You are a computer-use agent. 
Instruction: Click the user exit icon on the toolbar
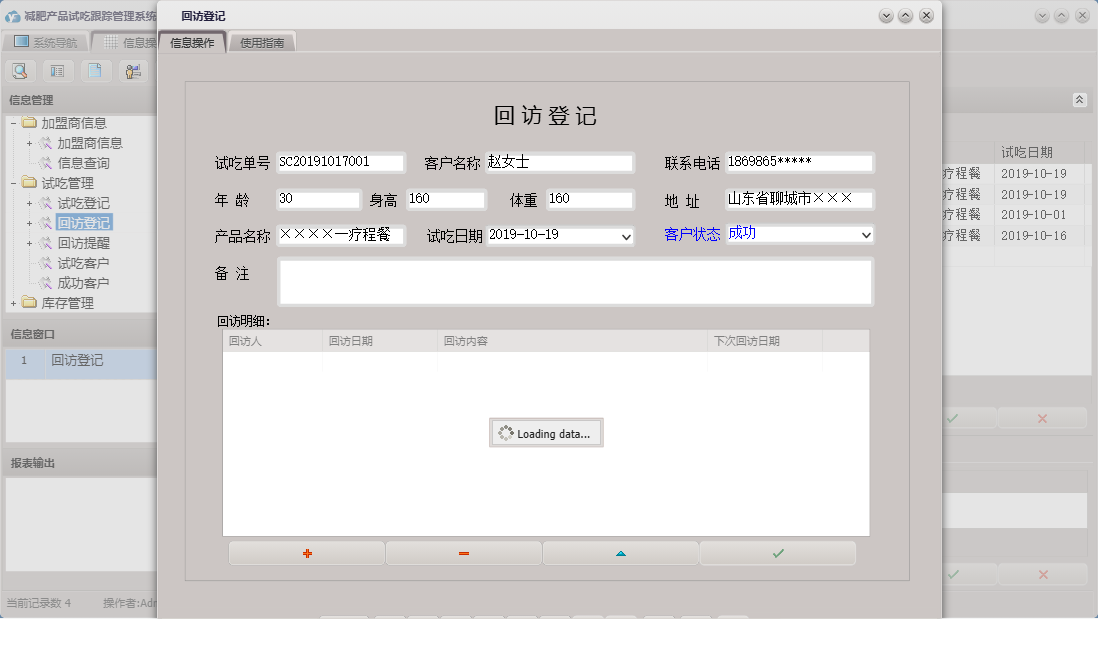tap(132, 71)
